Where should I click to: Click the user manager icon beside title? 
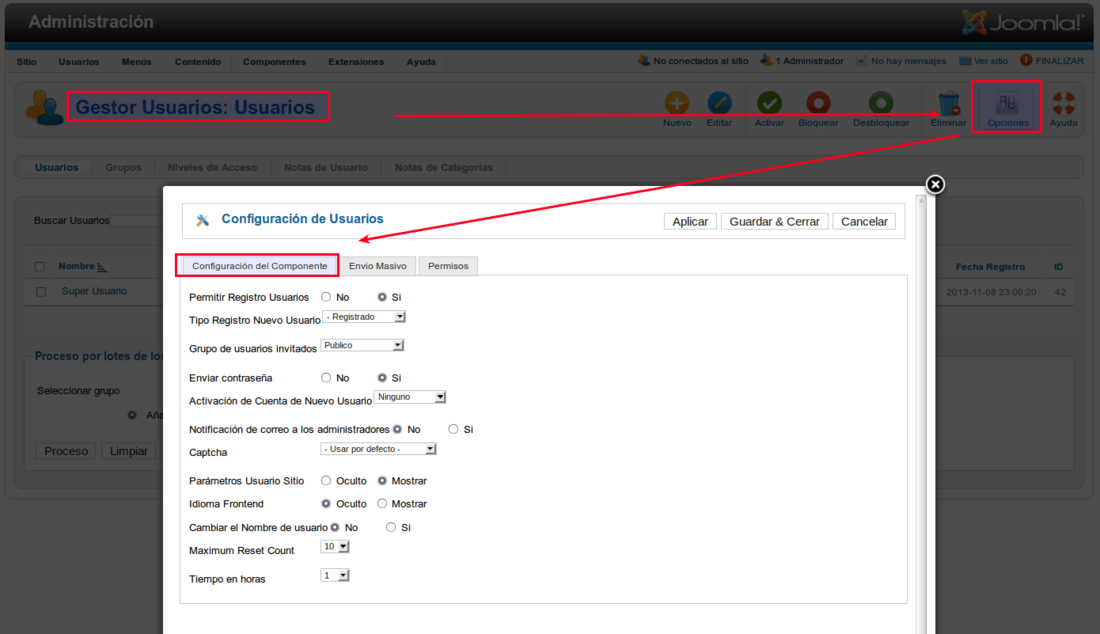pos(43,107)
